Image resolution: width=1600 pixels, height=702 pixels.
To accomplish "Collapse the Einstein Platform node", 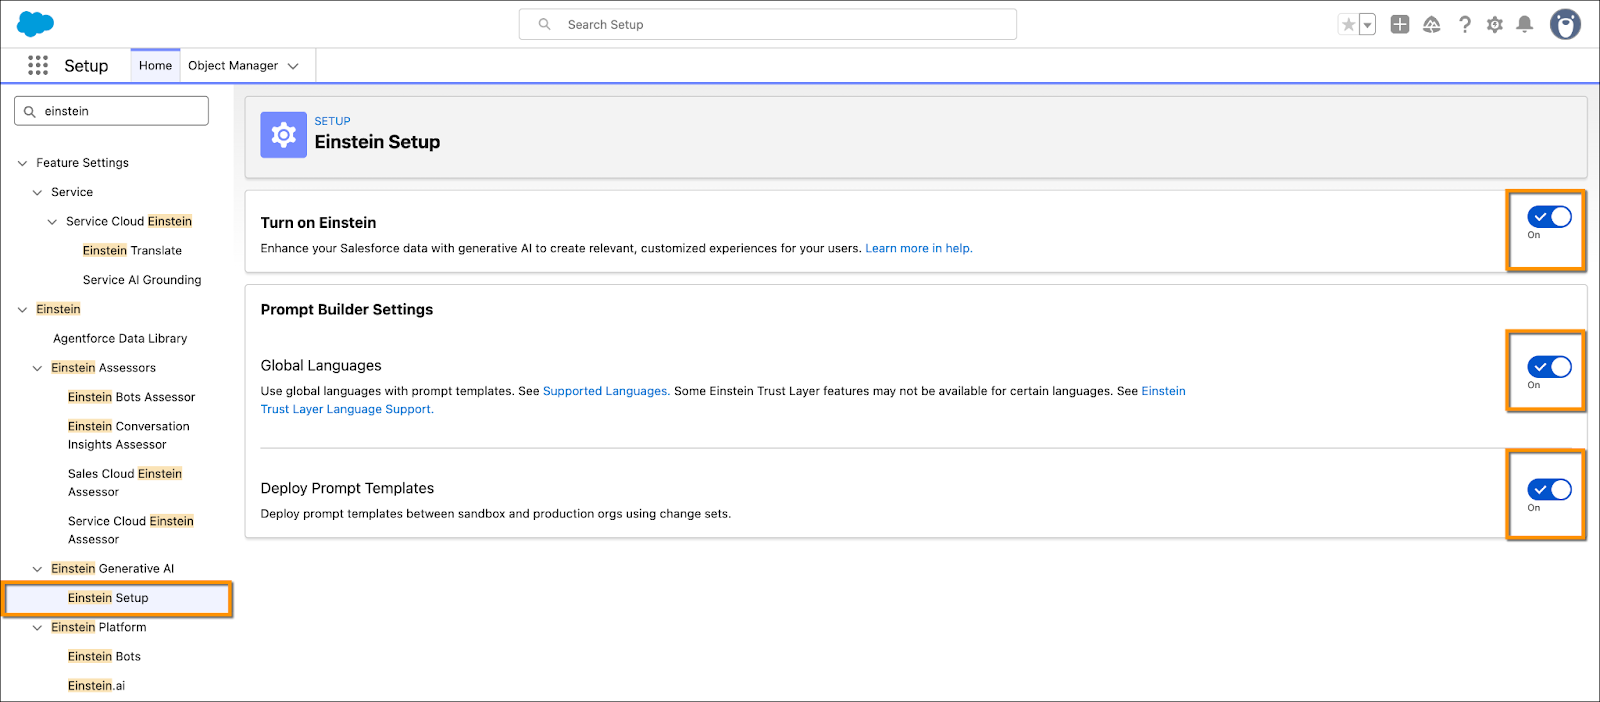I will click(x=37, y=627).
